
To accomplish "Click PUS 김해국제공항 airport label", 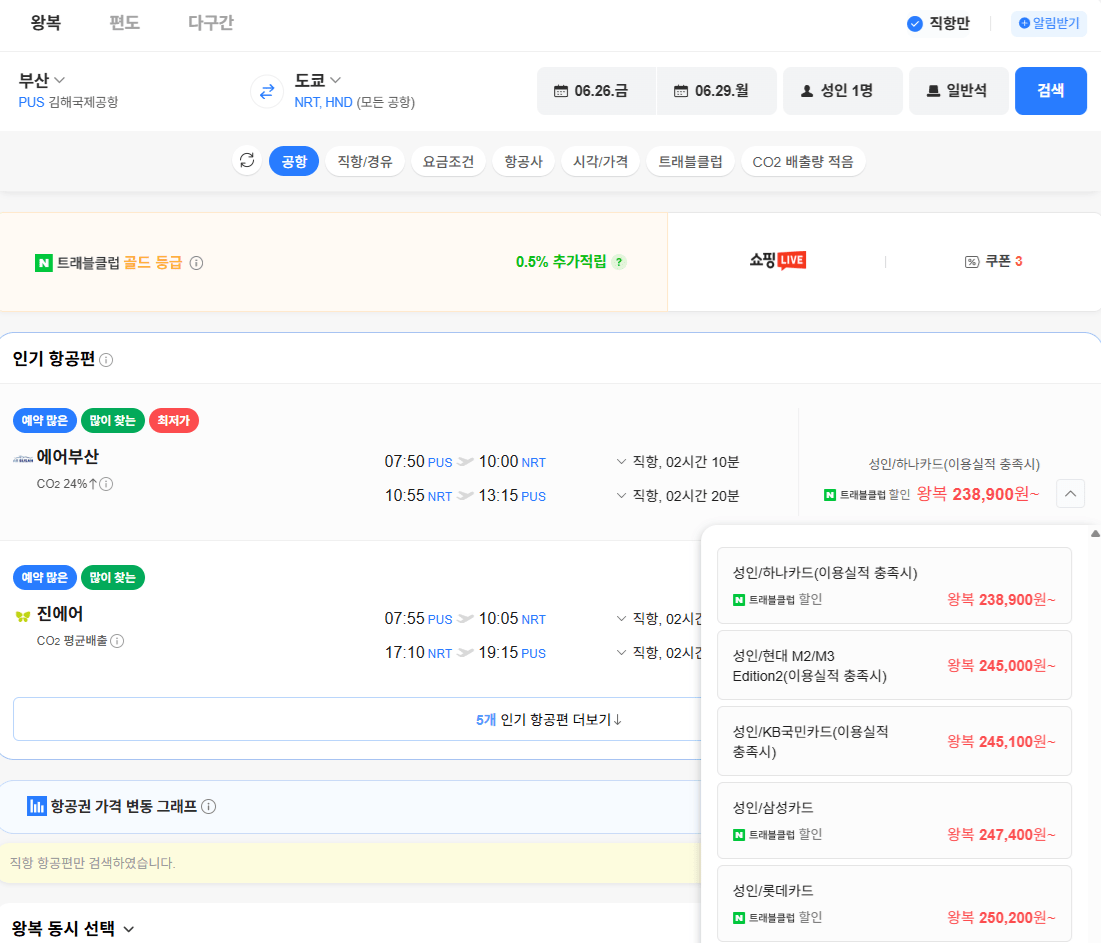I will [68, 103].
